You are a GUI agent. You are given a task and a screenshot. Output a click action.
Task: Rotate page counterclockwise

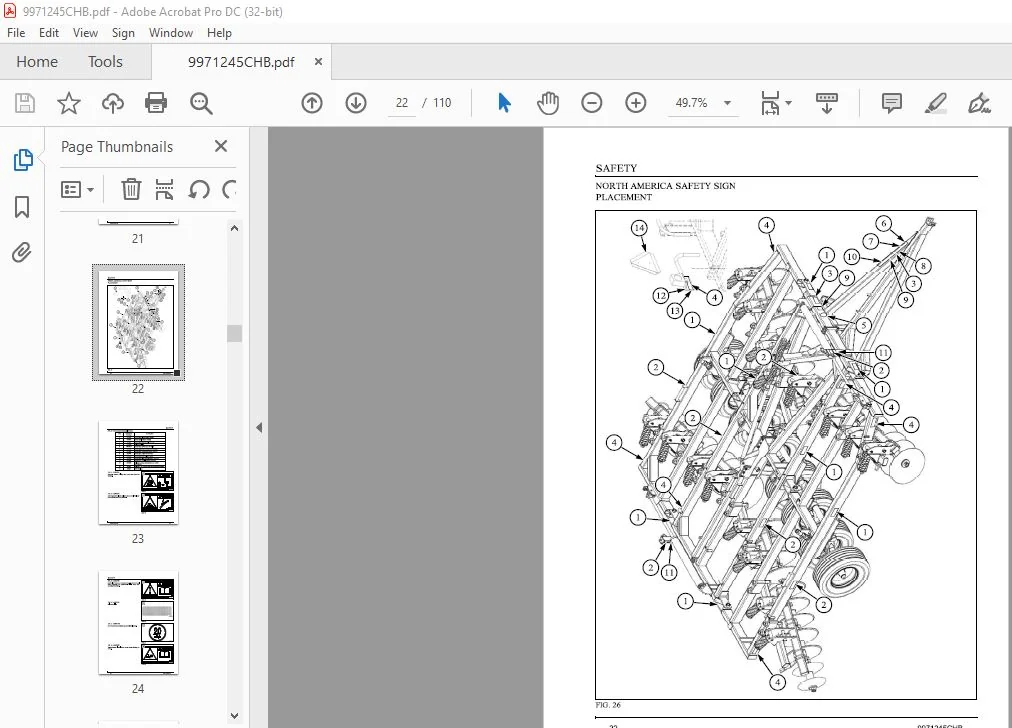(199, 189)
